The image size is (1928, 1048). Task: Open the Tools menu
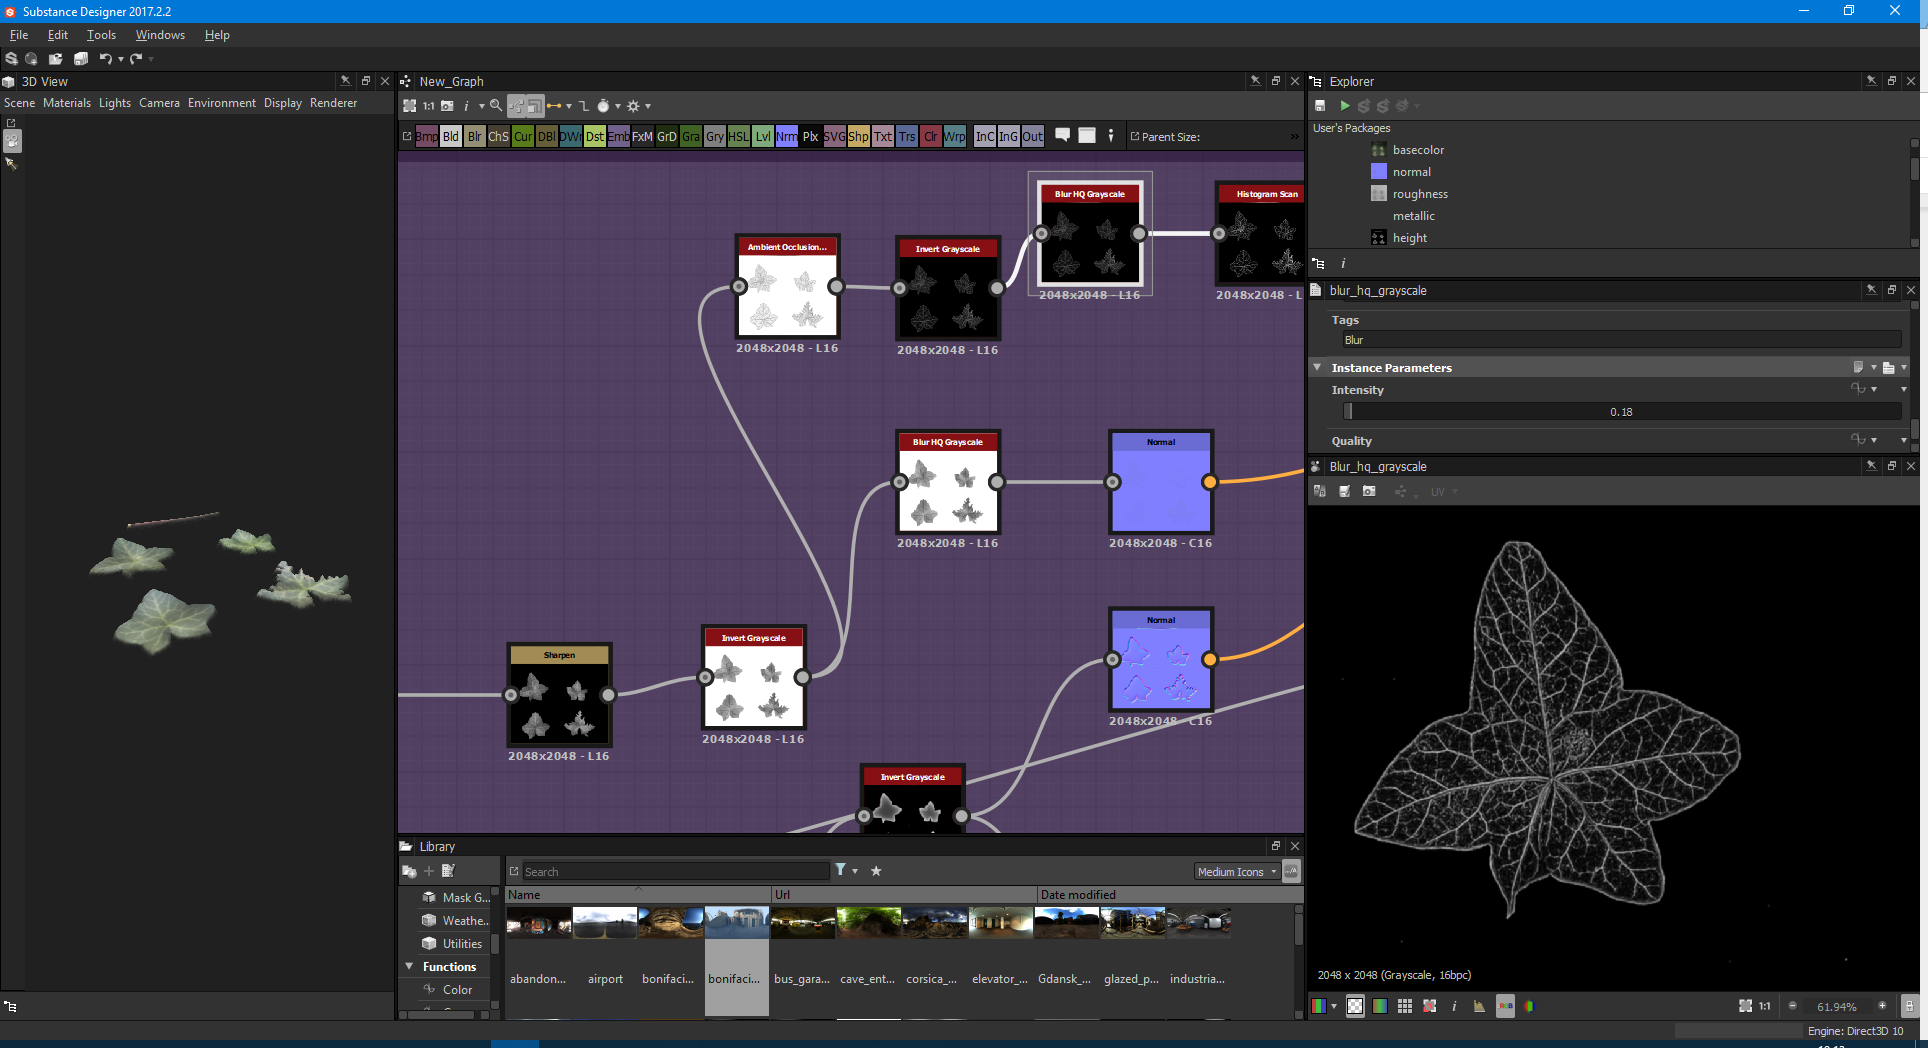[101, 35]
